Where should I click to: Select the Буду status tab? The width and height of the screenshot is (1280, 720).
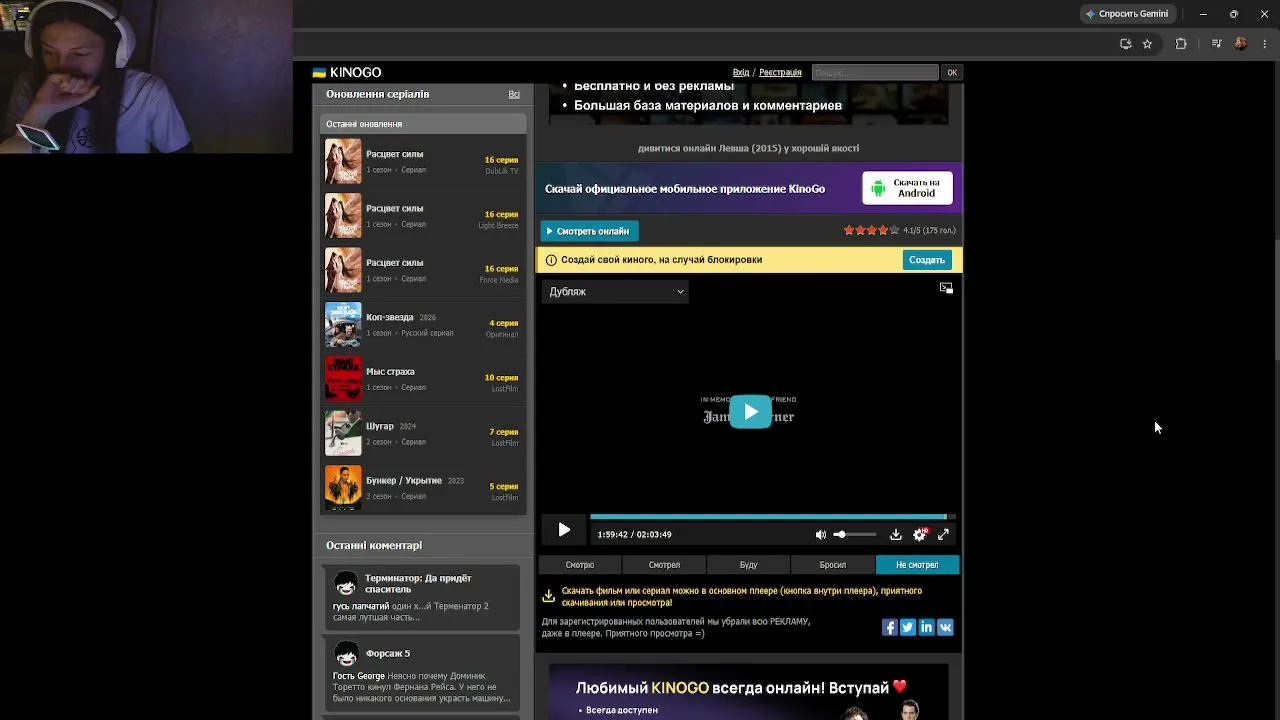click(x=748, y=565)
